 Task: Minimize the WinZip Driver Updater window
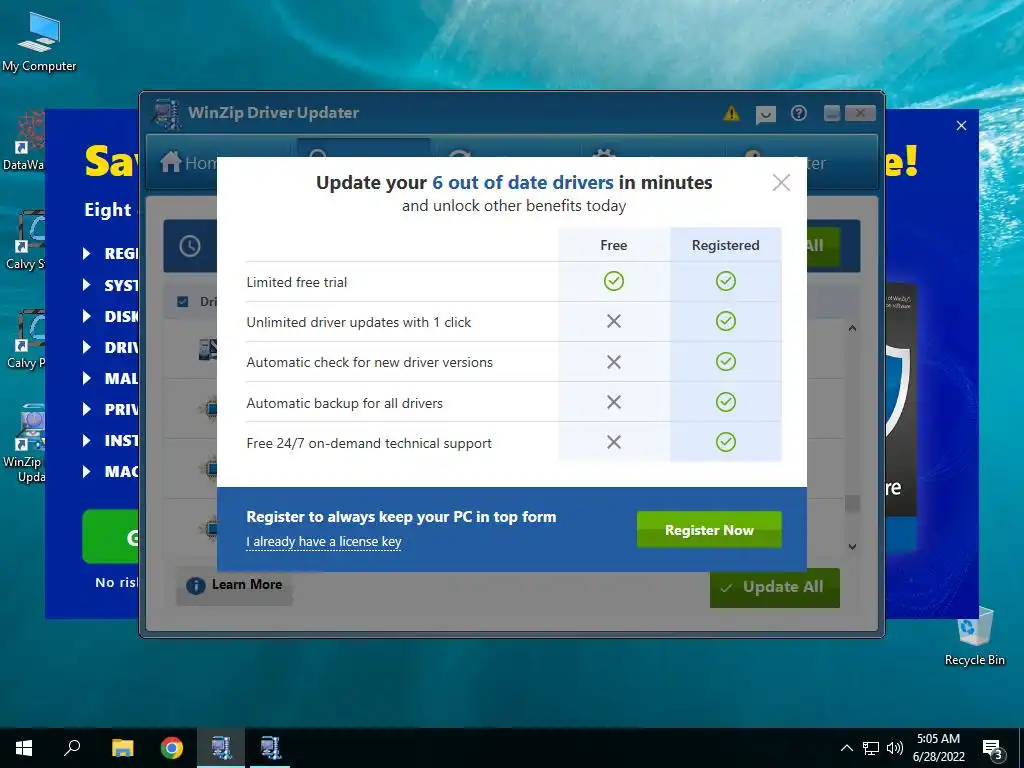832,113
